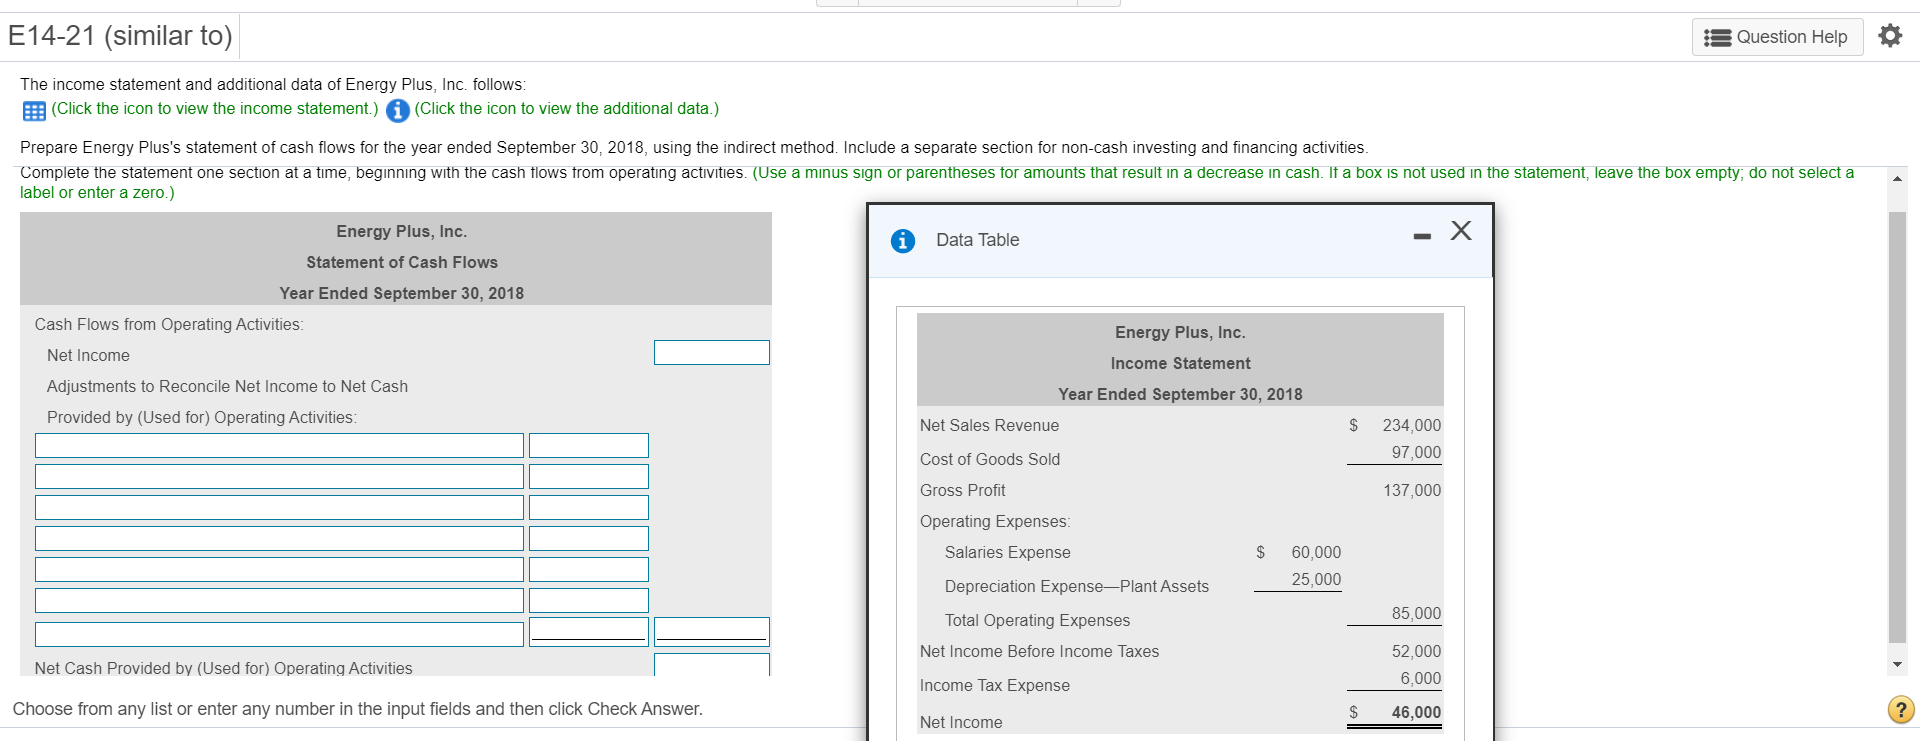1920x741 pixels.
Task: Open link to view the income statement
Action: [x=215, y=108]
